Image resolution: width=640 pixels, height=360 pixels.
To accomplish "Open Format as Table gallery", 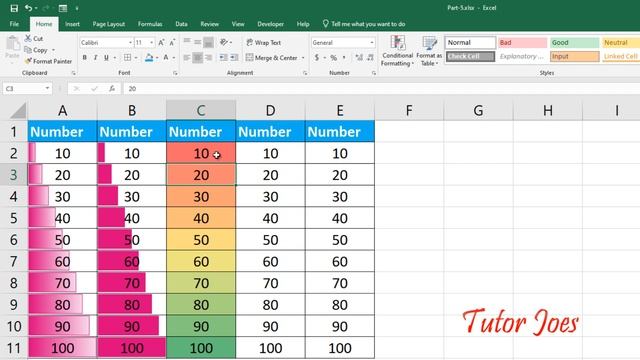I will click(x=429, y=51).
